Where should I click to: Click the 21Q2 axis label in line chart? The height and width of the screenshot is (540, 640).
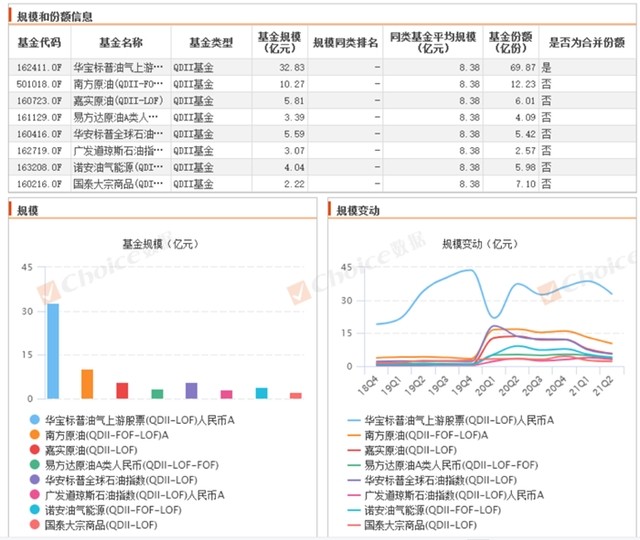coord(603,385)
